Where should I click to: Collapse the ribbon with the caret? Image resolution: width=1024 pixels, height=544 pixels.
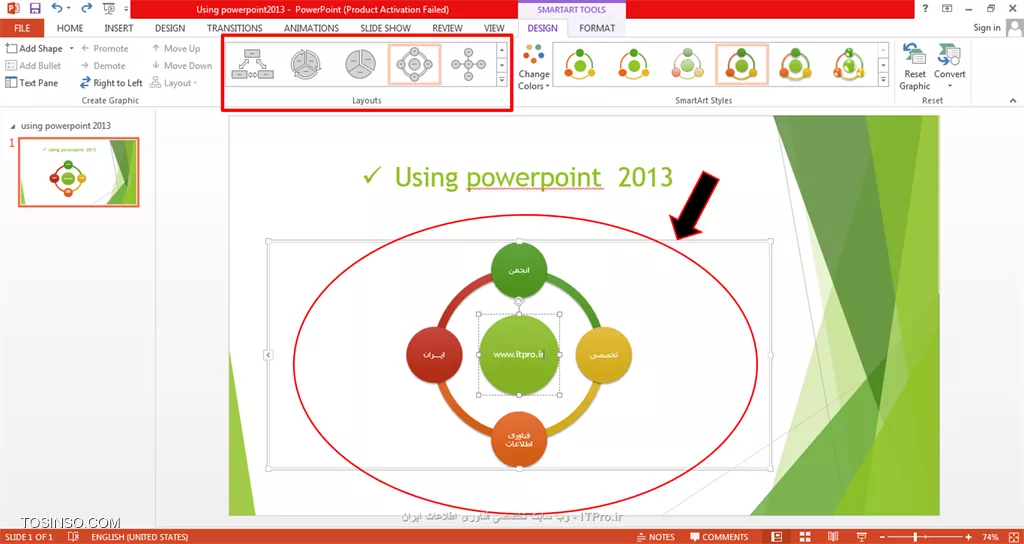click(1013, 101)
